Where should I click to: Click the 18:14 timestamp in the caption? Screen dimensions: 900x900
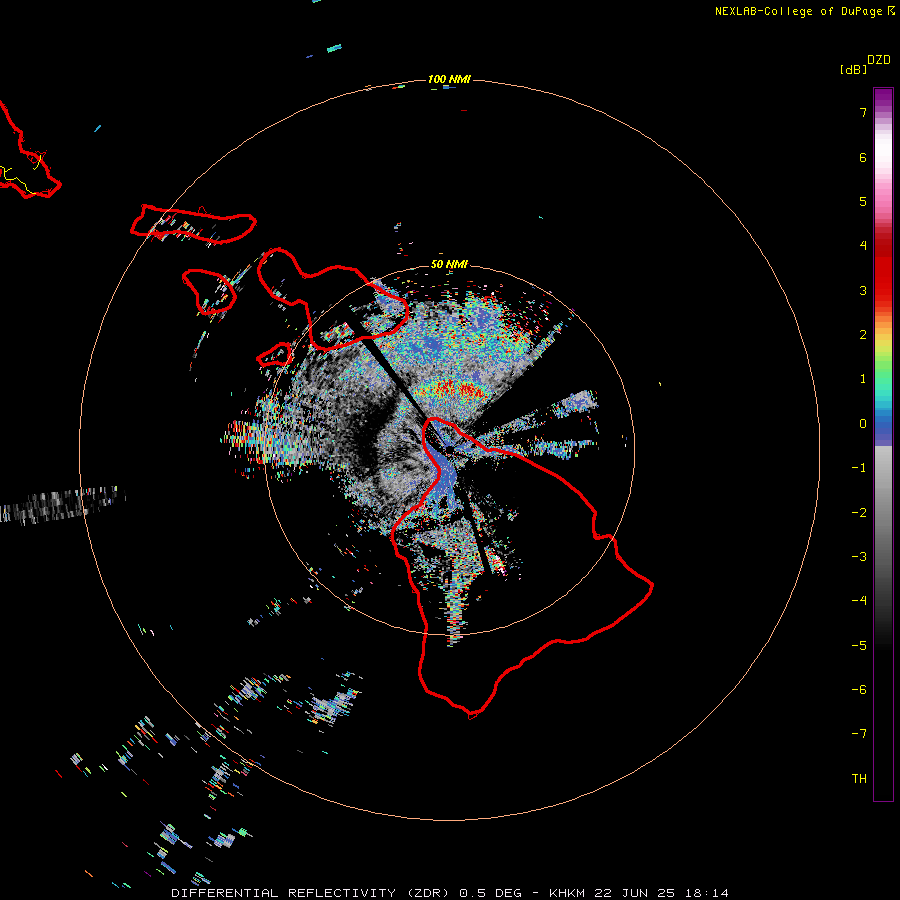pyautogui.click(x=707, y=893)
